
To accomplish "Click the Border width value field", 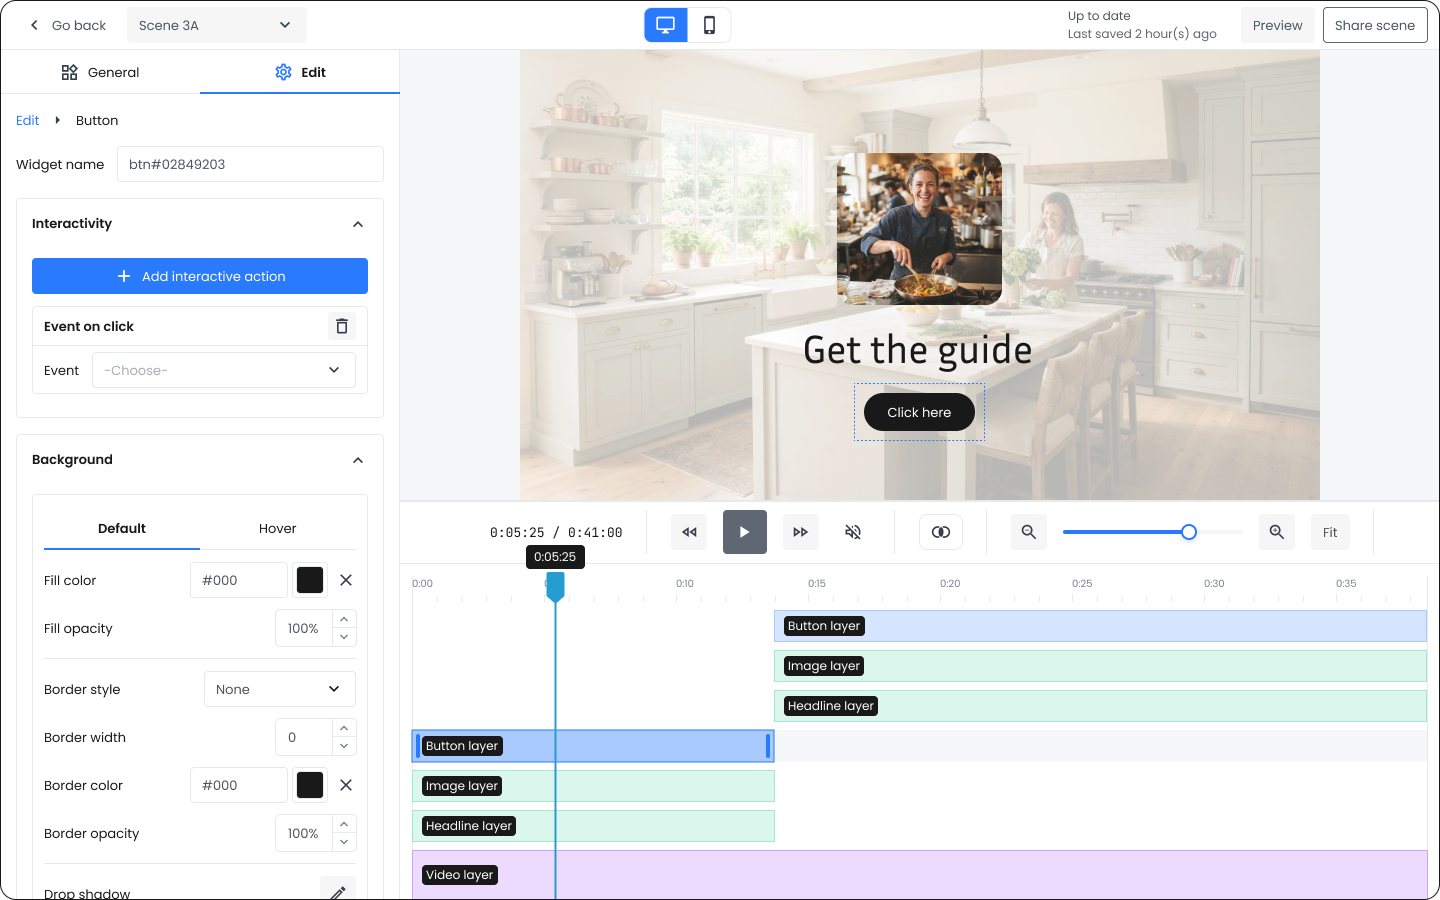I will tap(304, 737).
